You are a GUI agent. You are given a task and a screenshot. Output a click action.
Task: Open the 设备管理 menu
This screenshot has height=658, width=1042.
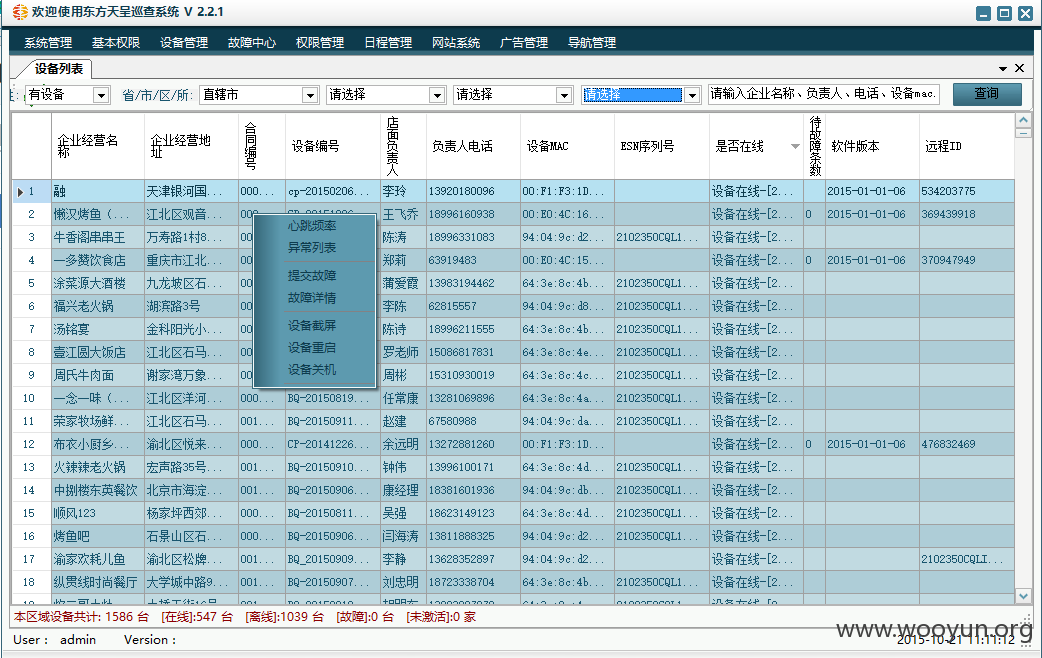[184, 43]
